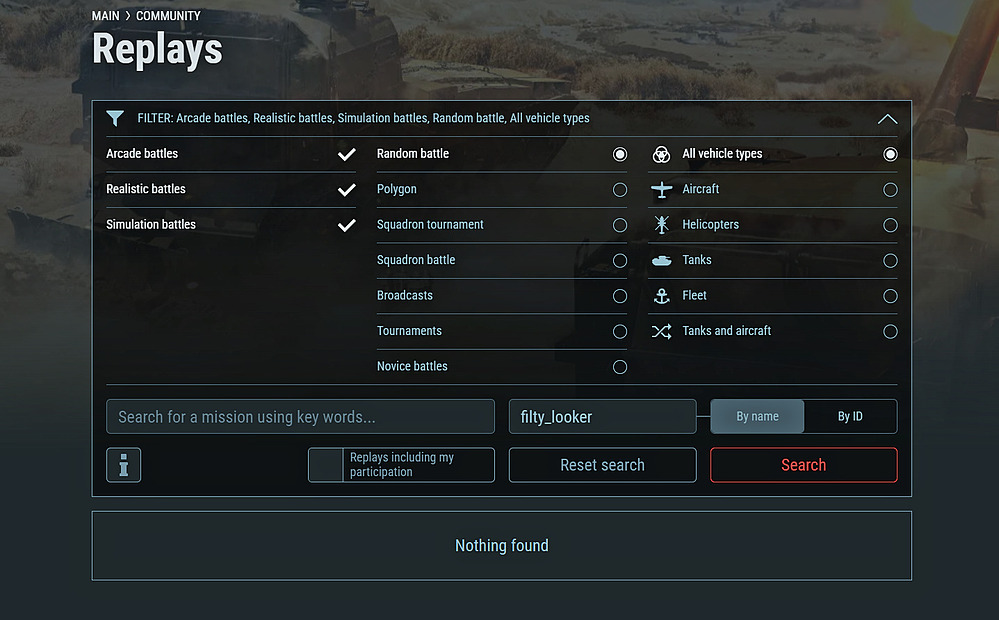
Task: Click the Tanks and aircraft shuffle icon
Action: point(661,331)
